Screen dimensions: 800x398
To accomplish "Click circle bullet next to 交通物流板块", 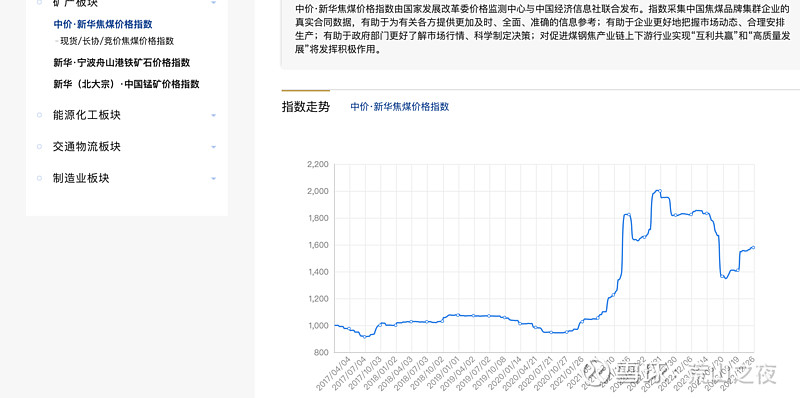I will click(39, 147).
